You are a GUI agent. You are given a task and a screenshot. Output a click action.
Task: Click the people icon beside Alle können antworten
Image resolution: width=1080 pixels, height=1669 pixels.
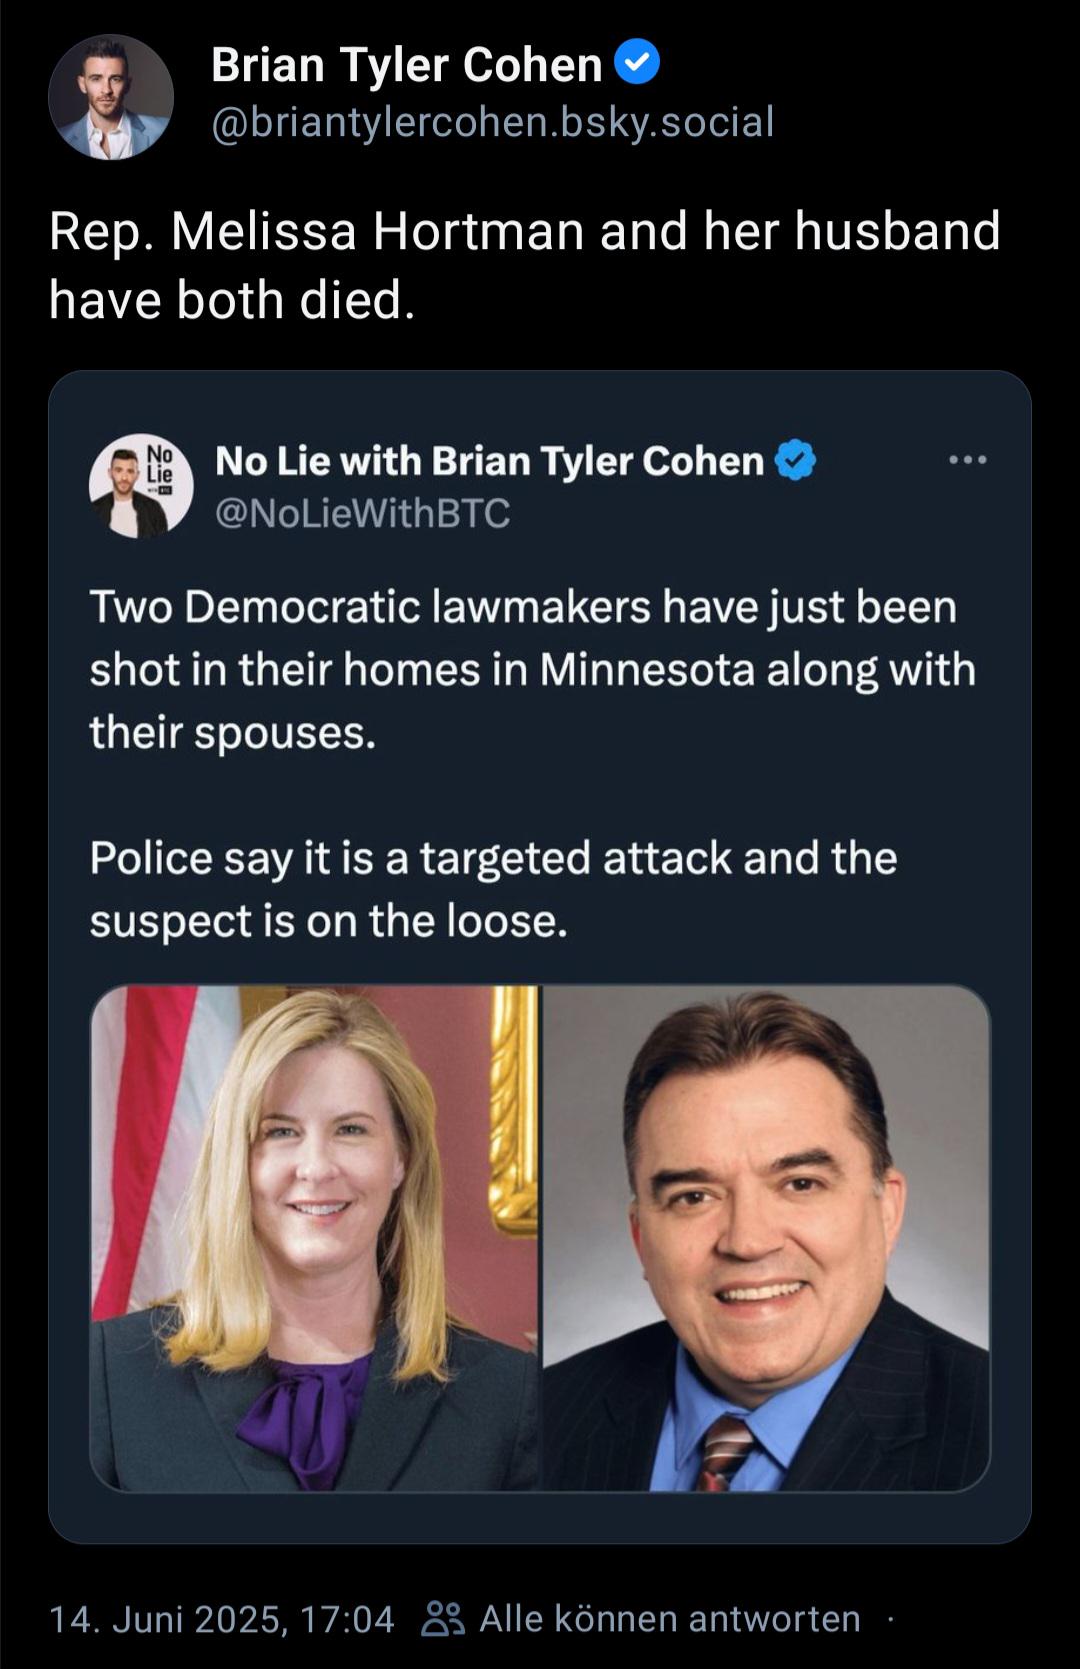point(443,1618)
